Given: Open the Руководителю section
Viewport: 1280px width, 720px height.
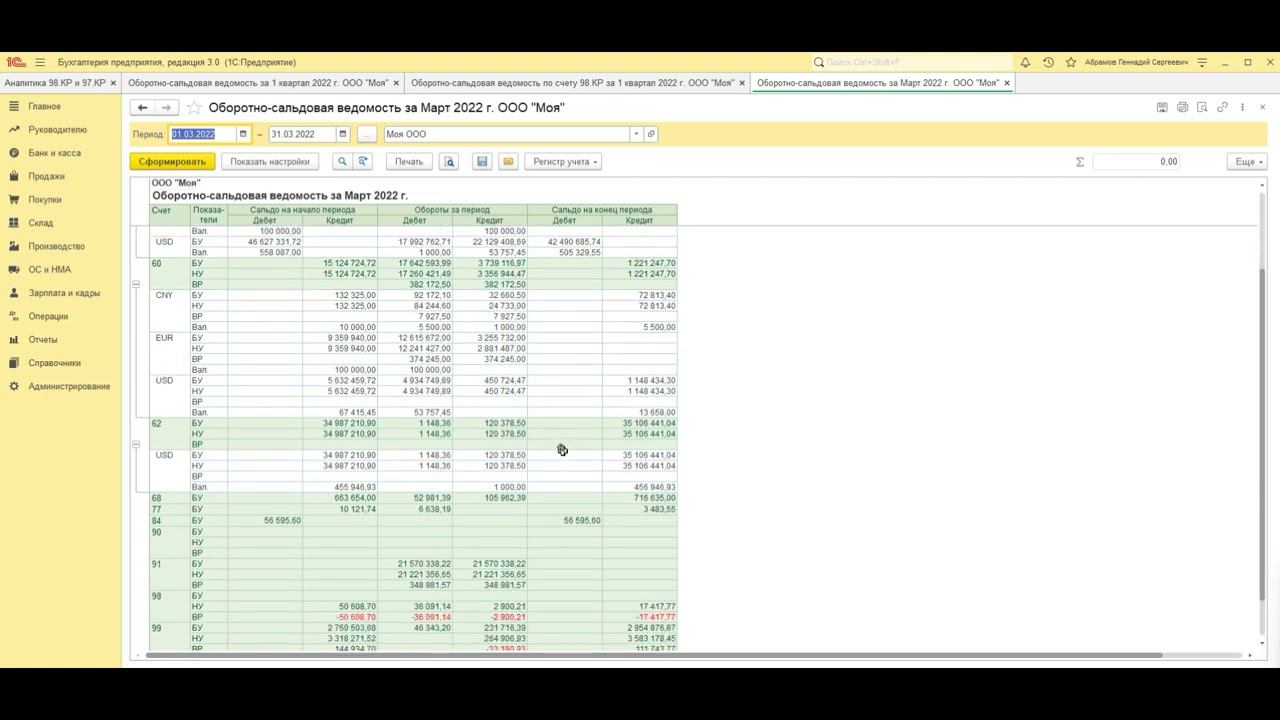Looking at the screenshot, I should coord(57,130).
